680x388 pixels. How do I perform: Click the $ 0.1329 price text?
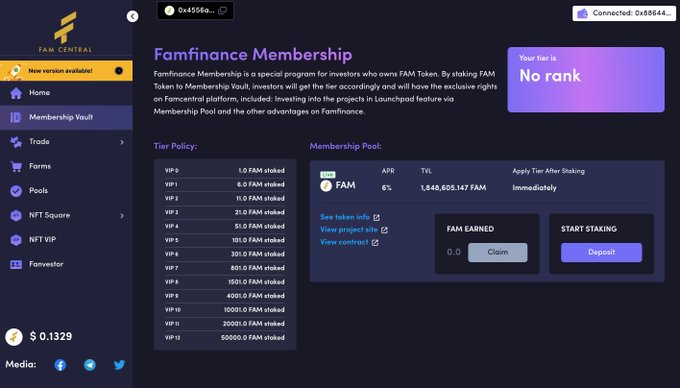[x=51, y=336]
